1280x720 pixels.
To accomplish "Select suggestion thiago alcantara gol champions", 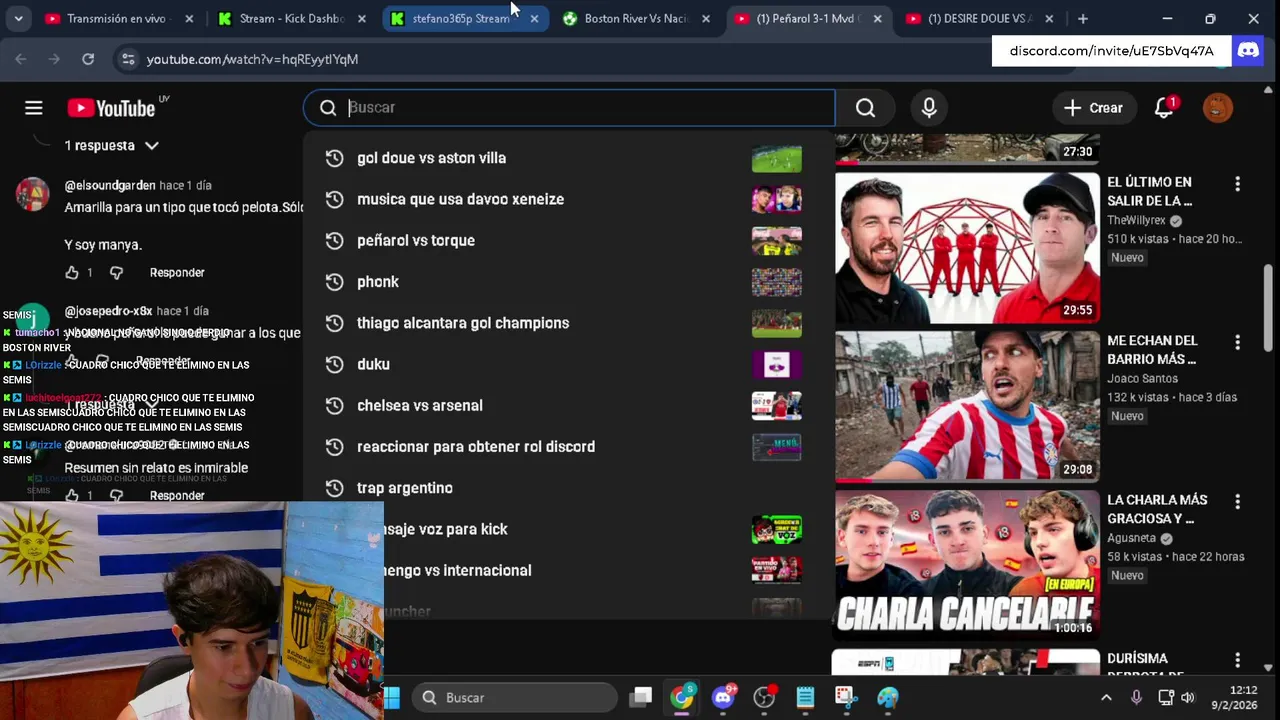I will click(568, 323).
